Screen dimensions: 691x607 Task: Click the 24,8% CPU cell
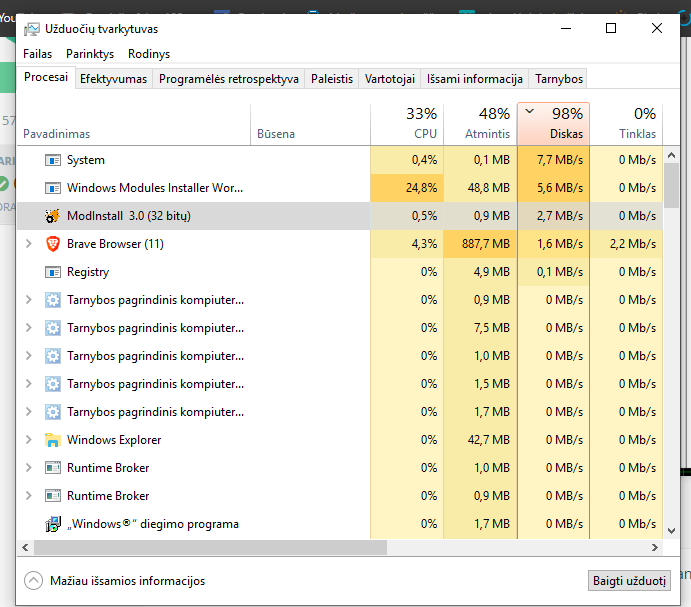tap(407, 188)
